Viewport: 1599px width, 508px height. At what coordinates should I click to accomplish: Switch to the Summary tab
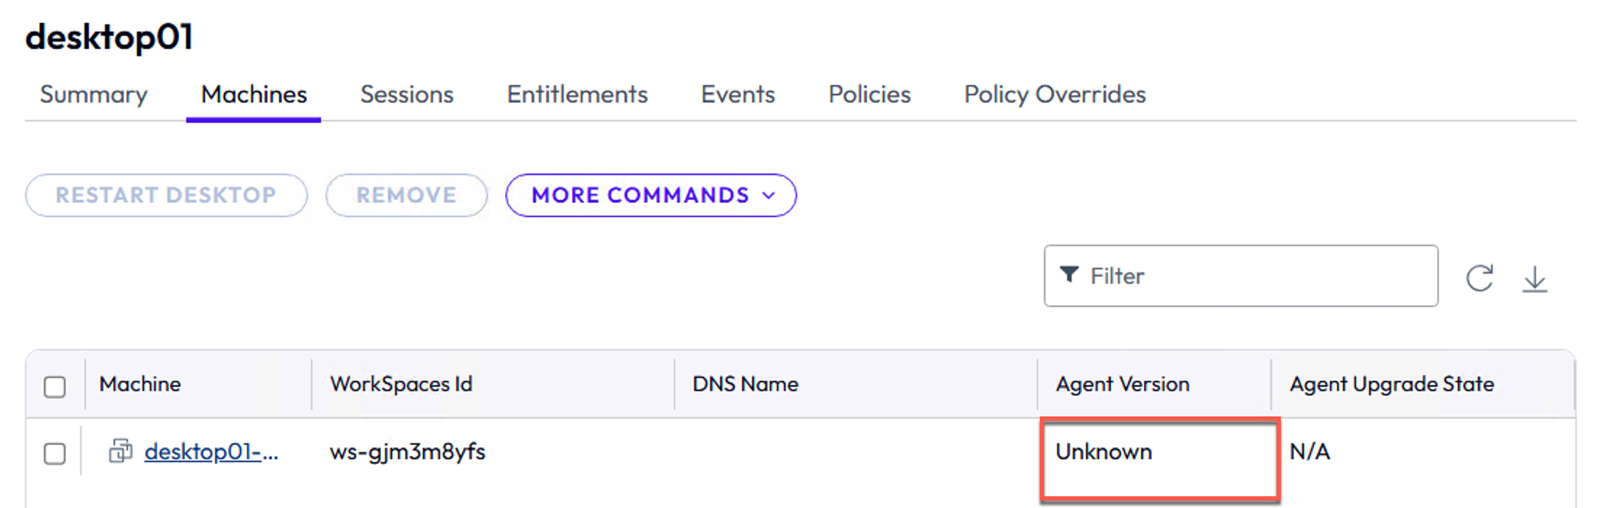coord(94,94)
